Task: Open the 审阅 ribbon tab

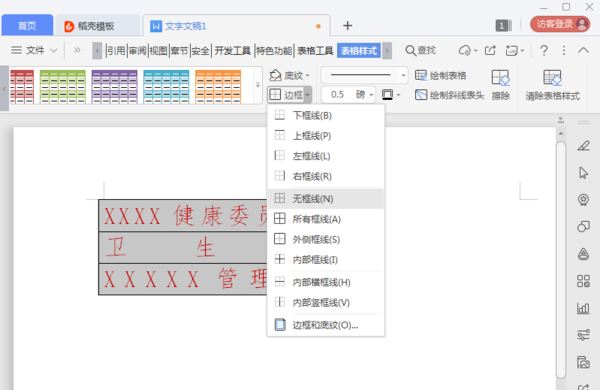Action: pyautogui.click(x=137, y=51)
